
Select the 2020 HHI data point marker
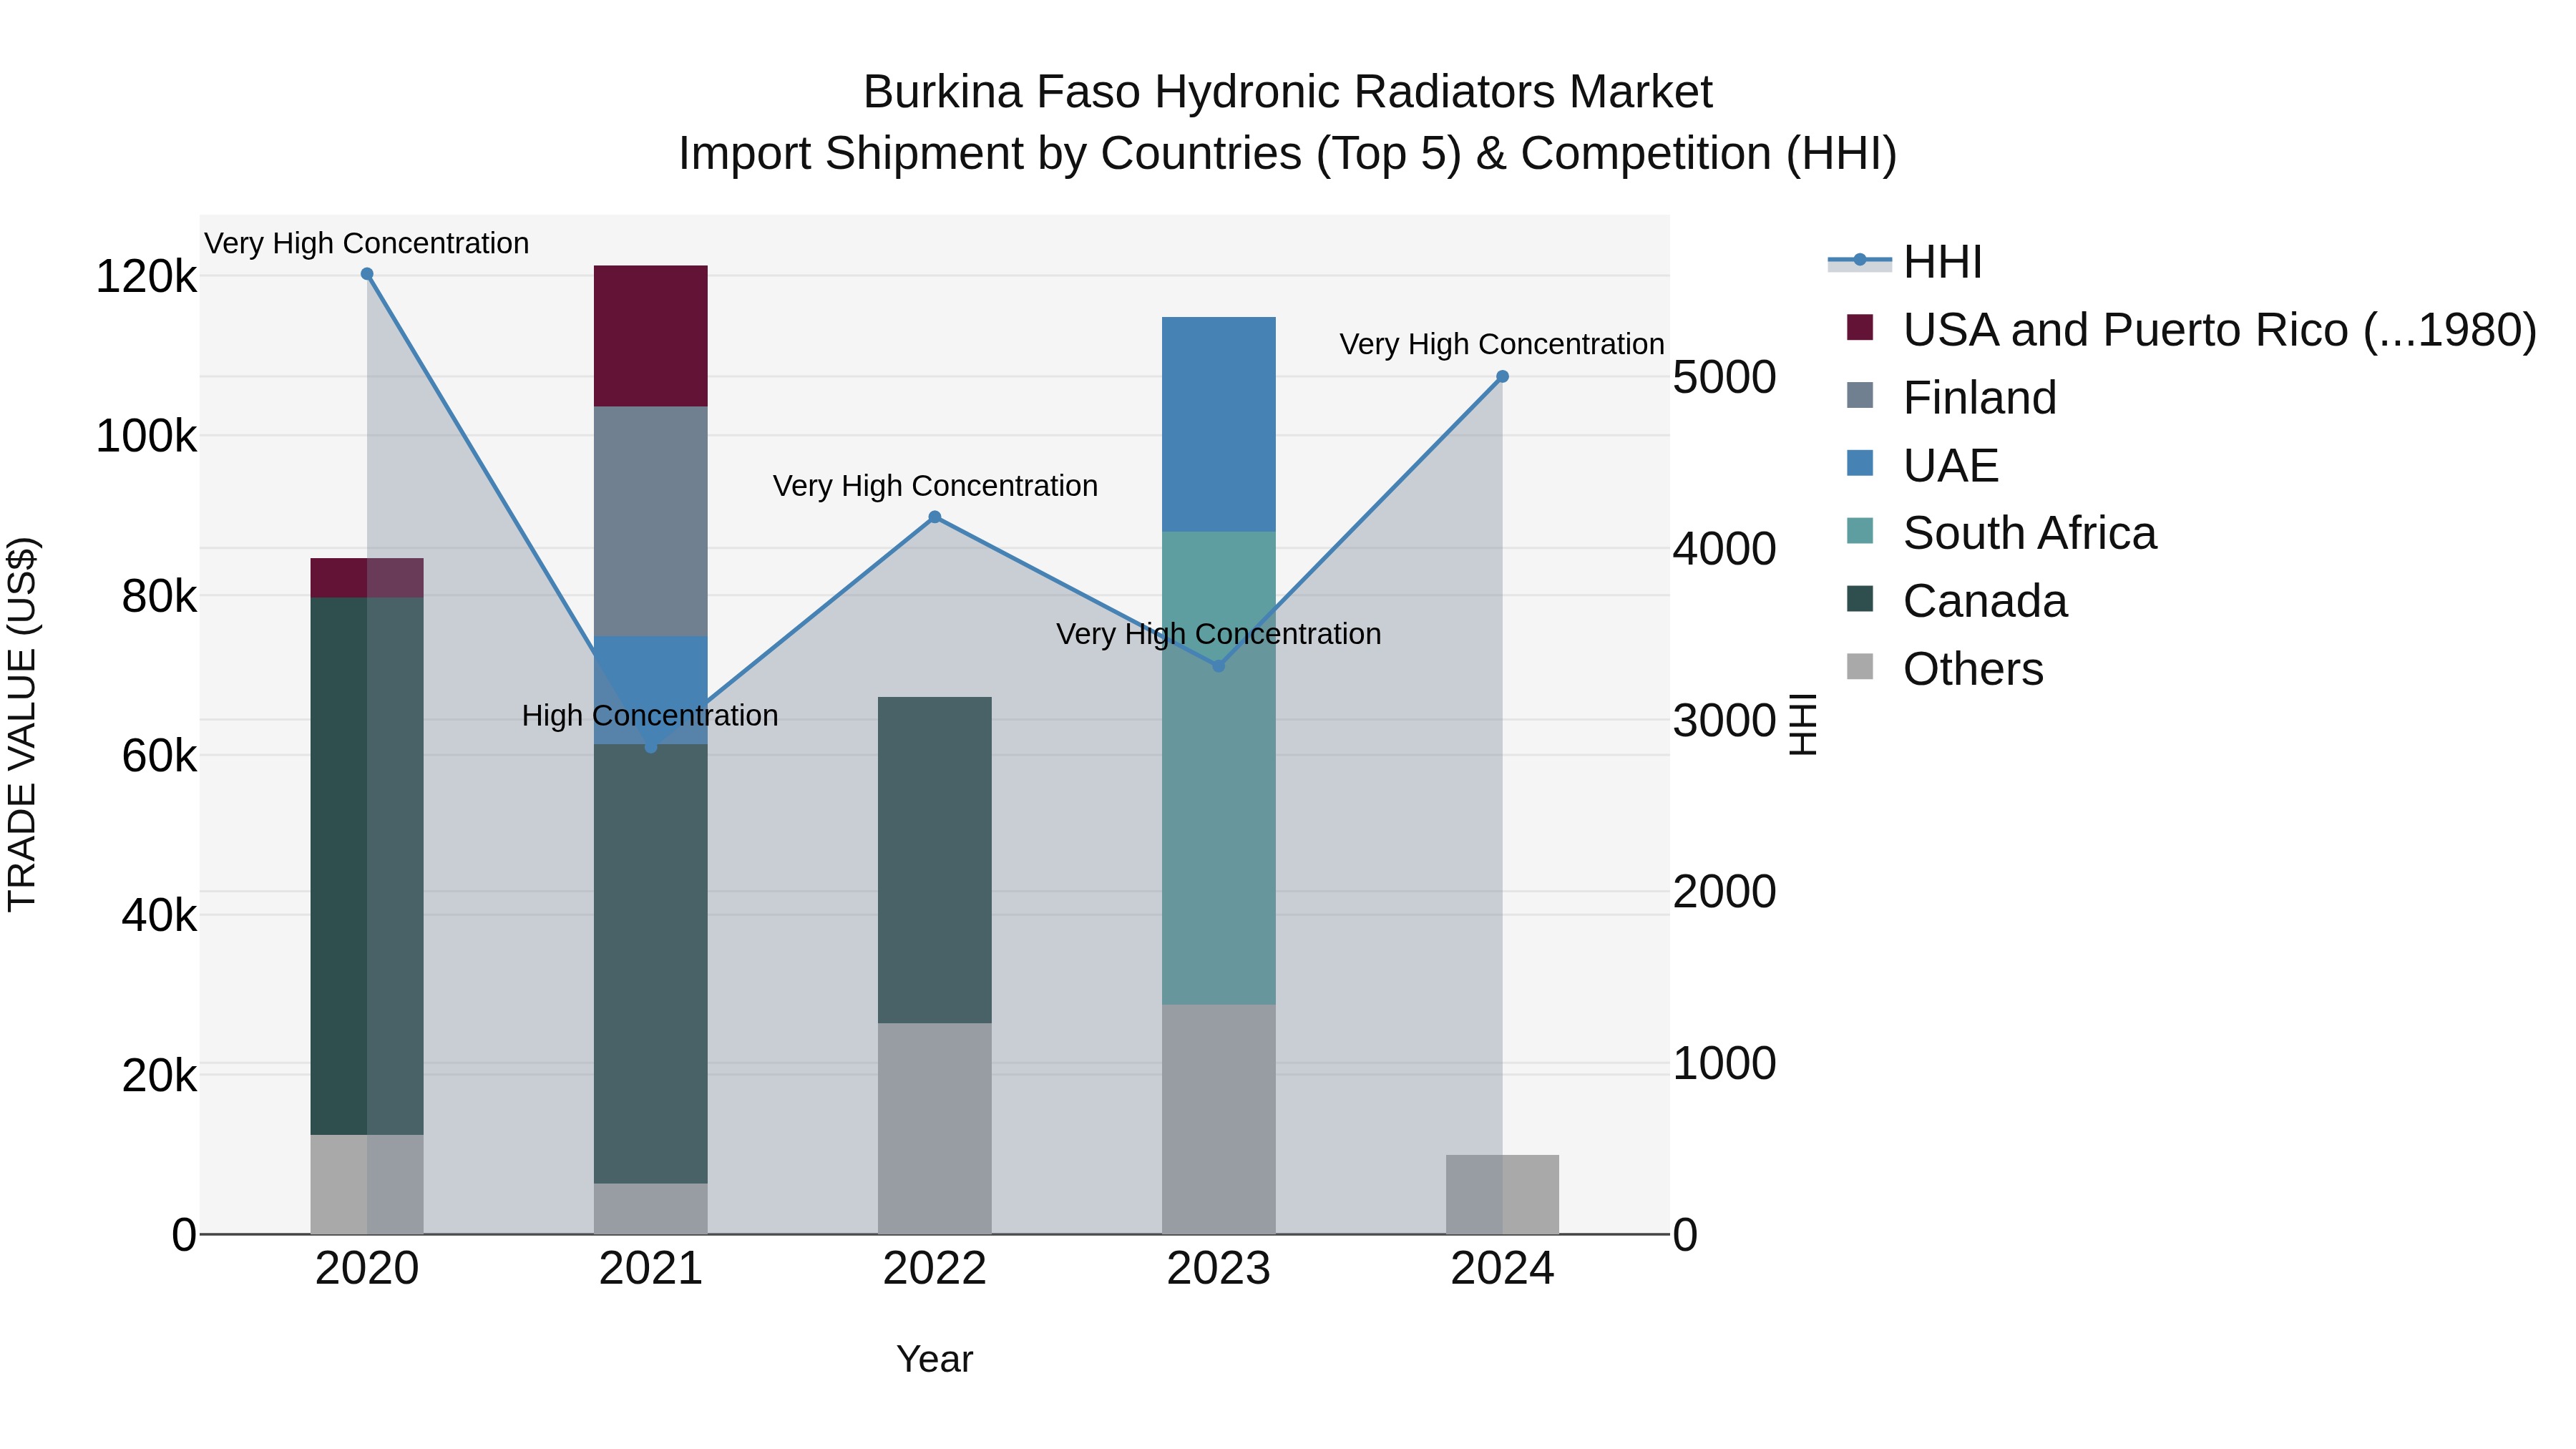coord(367,274)
